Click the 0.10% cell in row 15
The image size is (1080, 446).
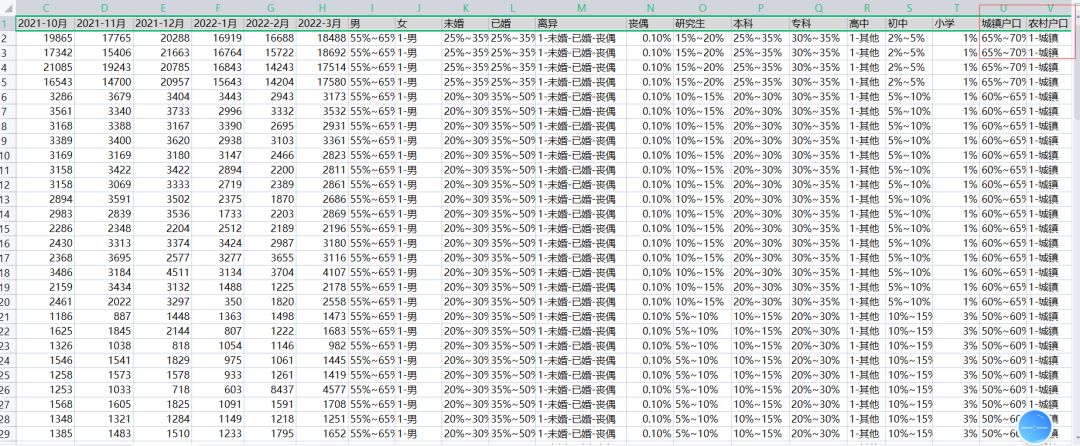650,228
